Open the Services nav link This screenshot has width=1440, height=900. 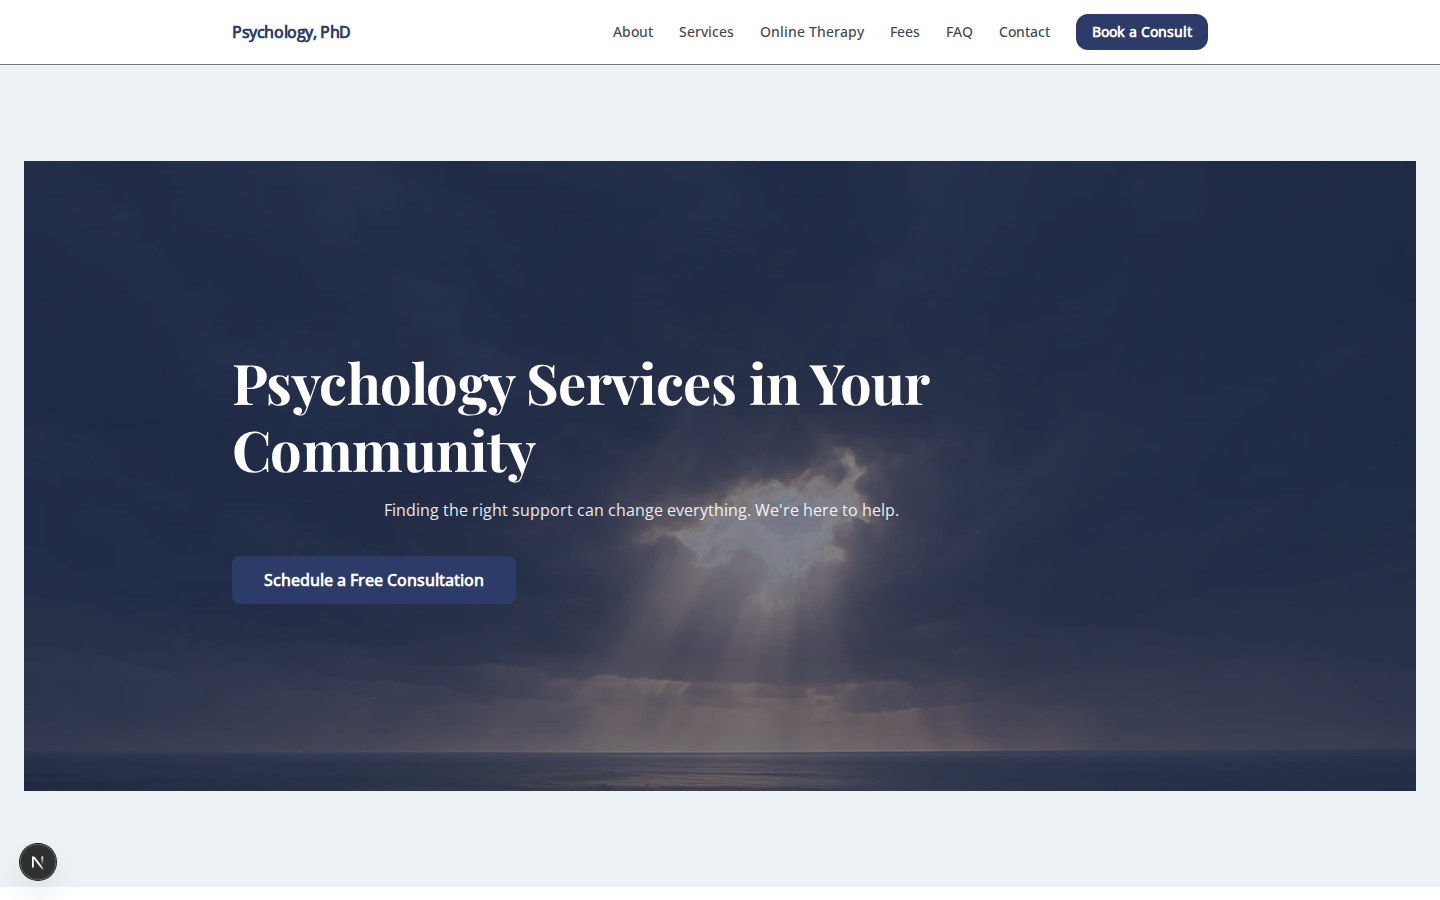(x=706, y=32)
